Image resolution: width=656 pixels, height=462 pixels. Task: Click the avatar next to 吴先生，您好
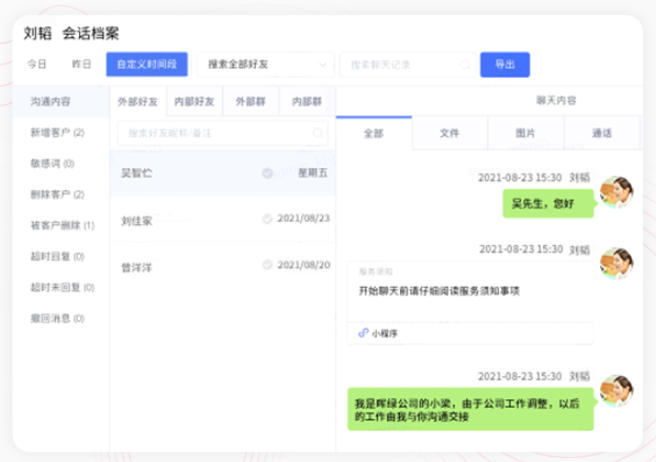(615, 192)
